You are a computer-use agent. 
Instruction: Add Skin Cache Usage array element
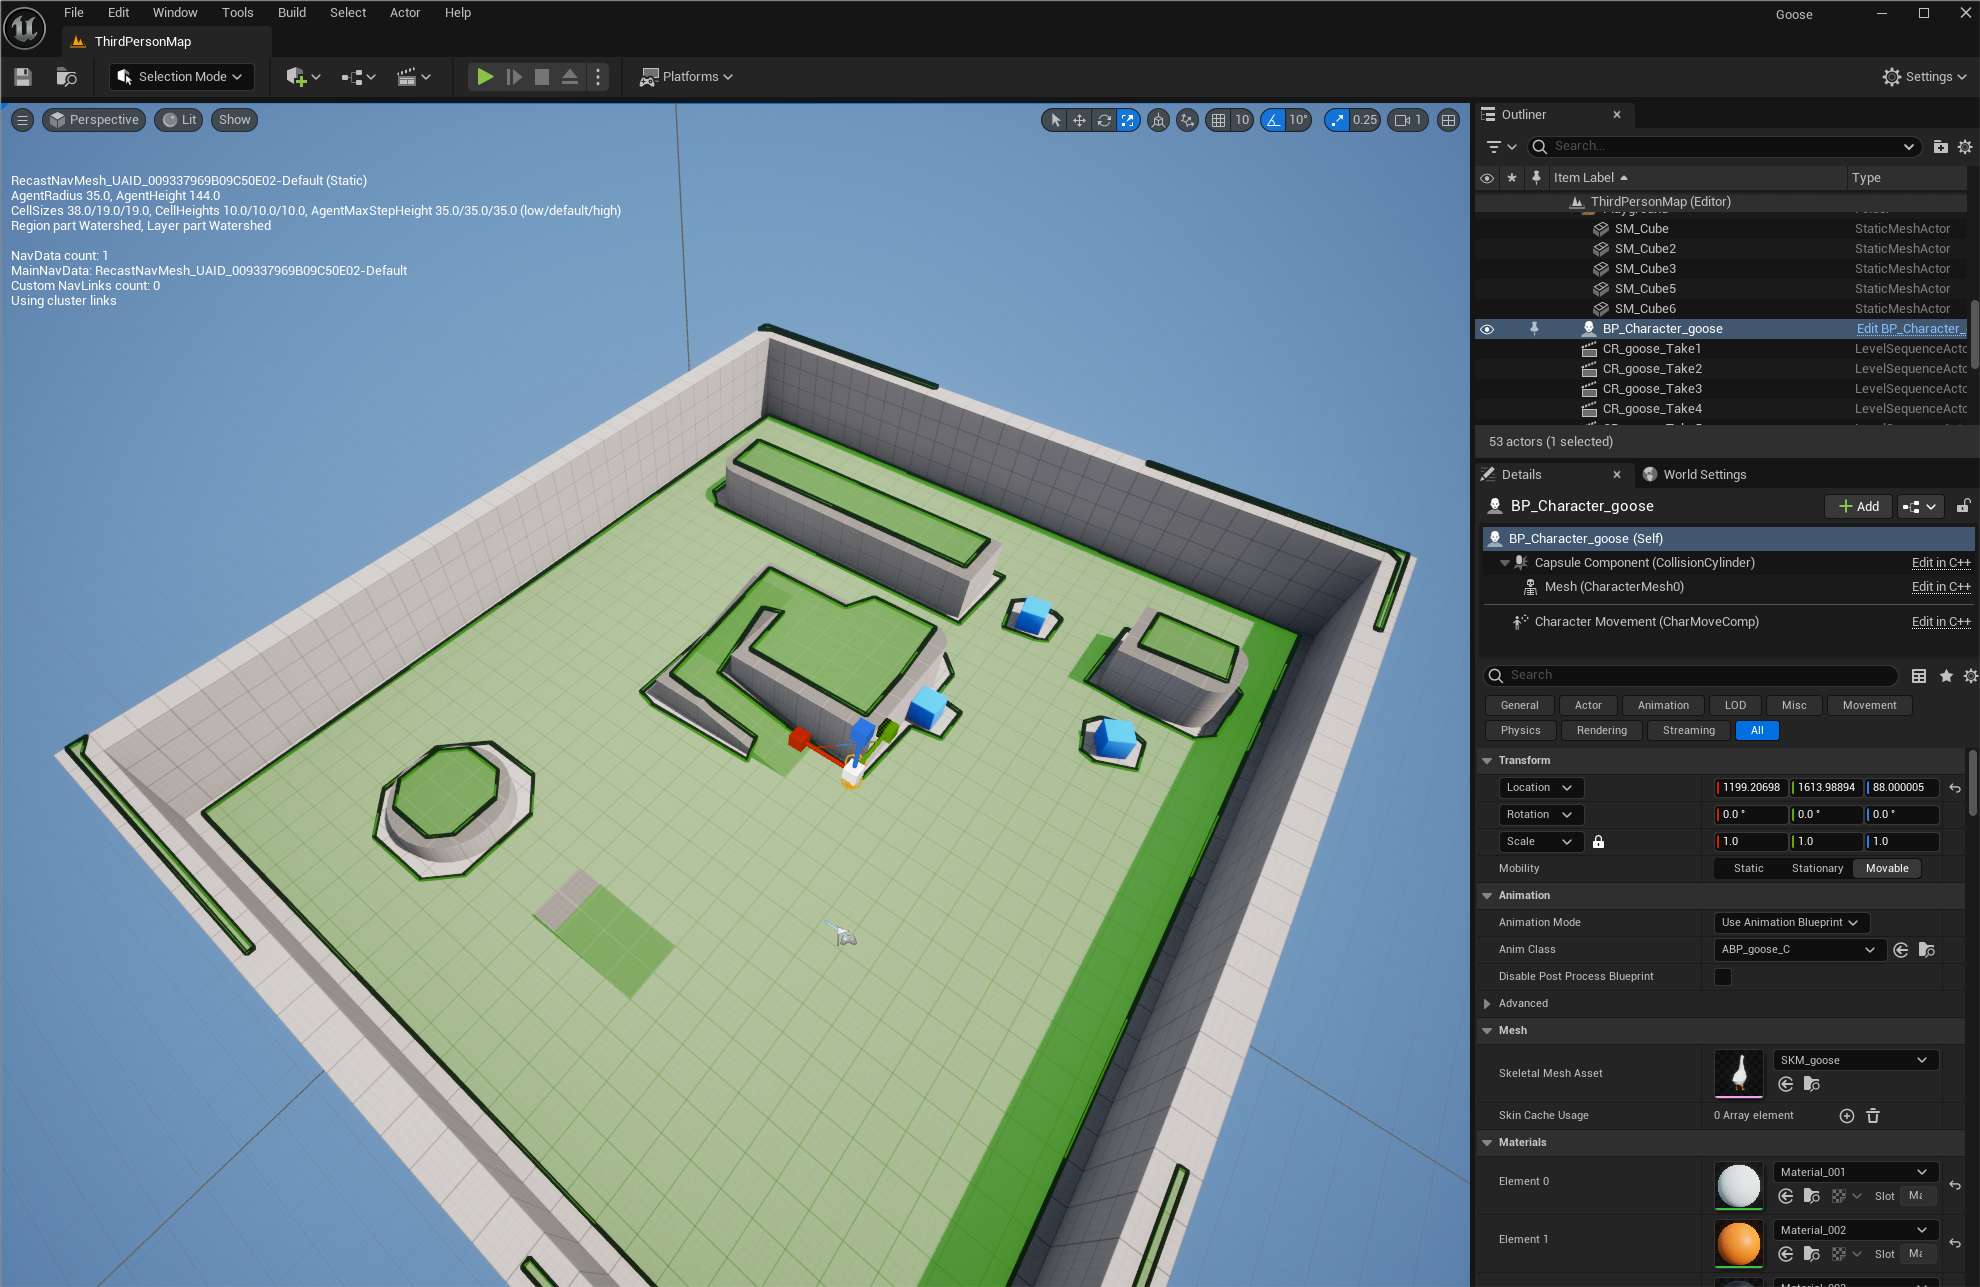[x=1847, y=1116]
